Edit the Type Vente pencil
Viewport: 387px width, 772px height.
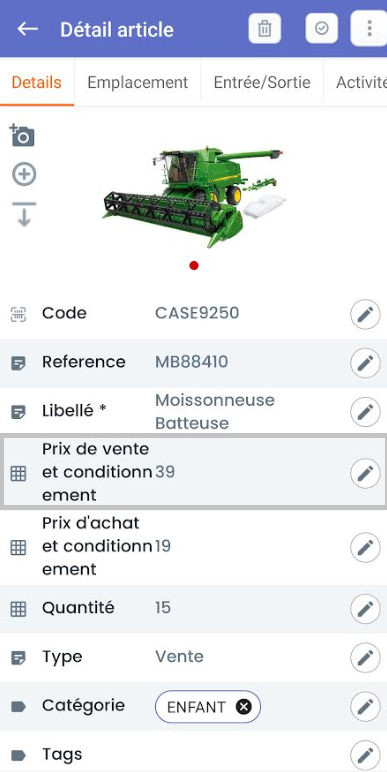click(365, 658)
